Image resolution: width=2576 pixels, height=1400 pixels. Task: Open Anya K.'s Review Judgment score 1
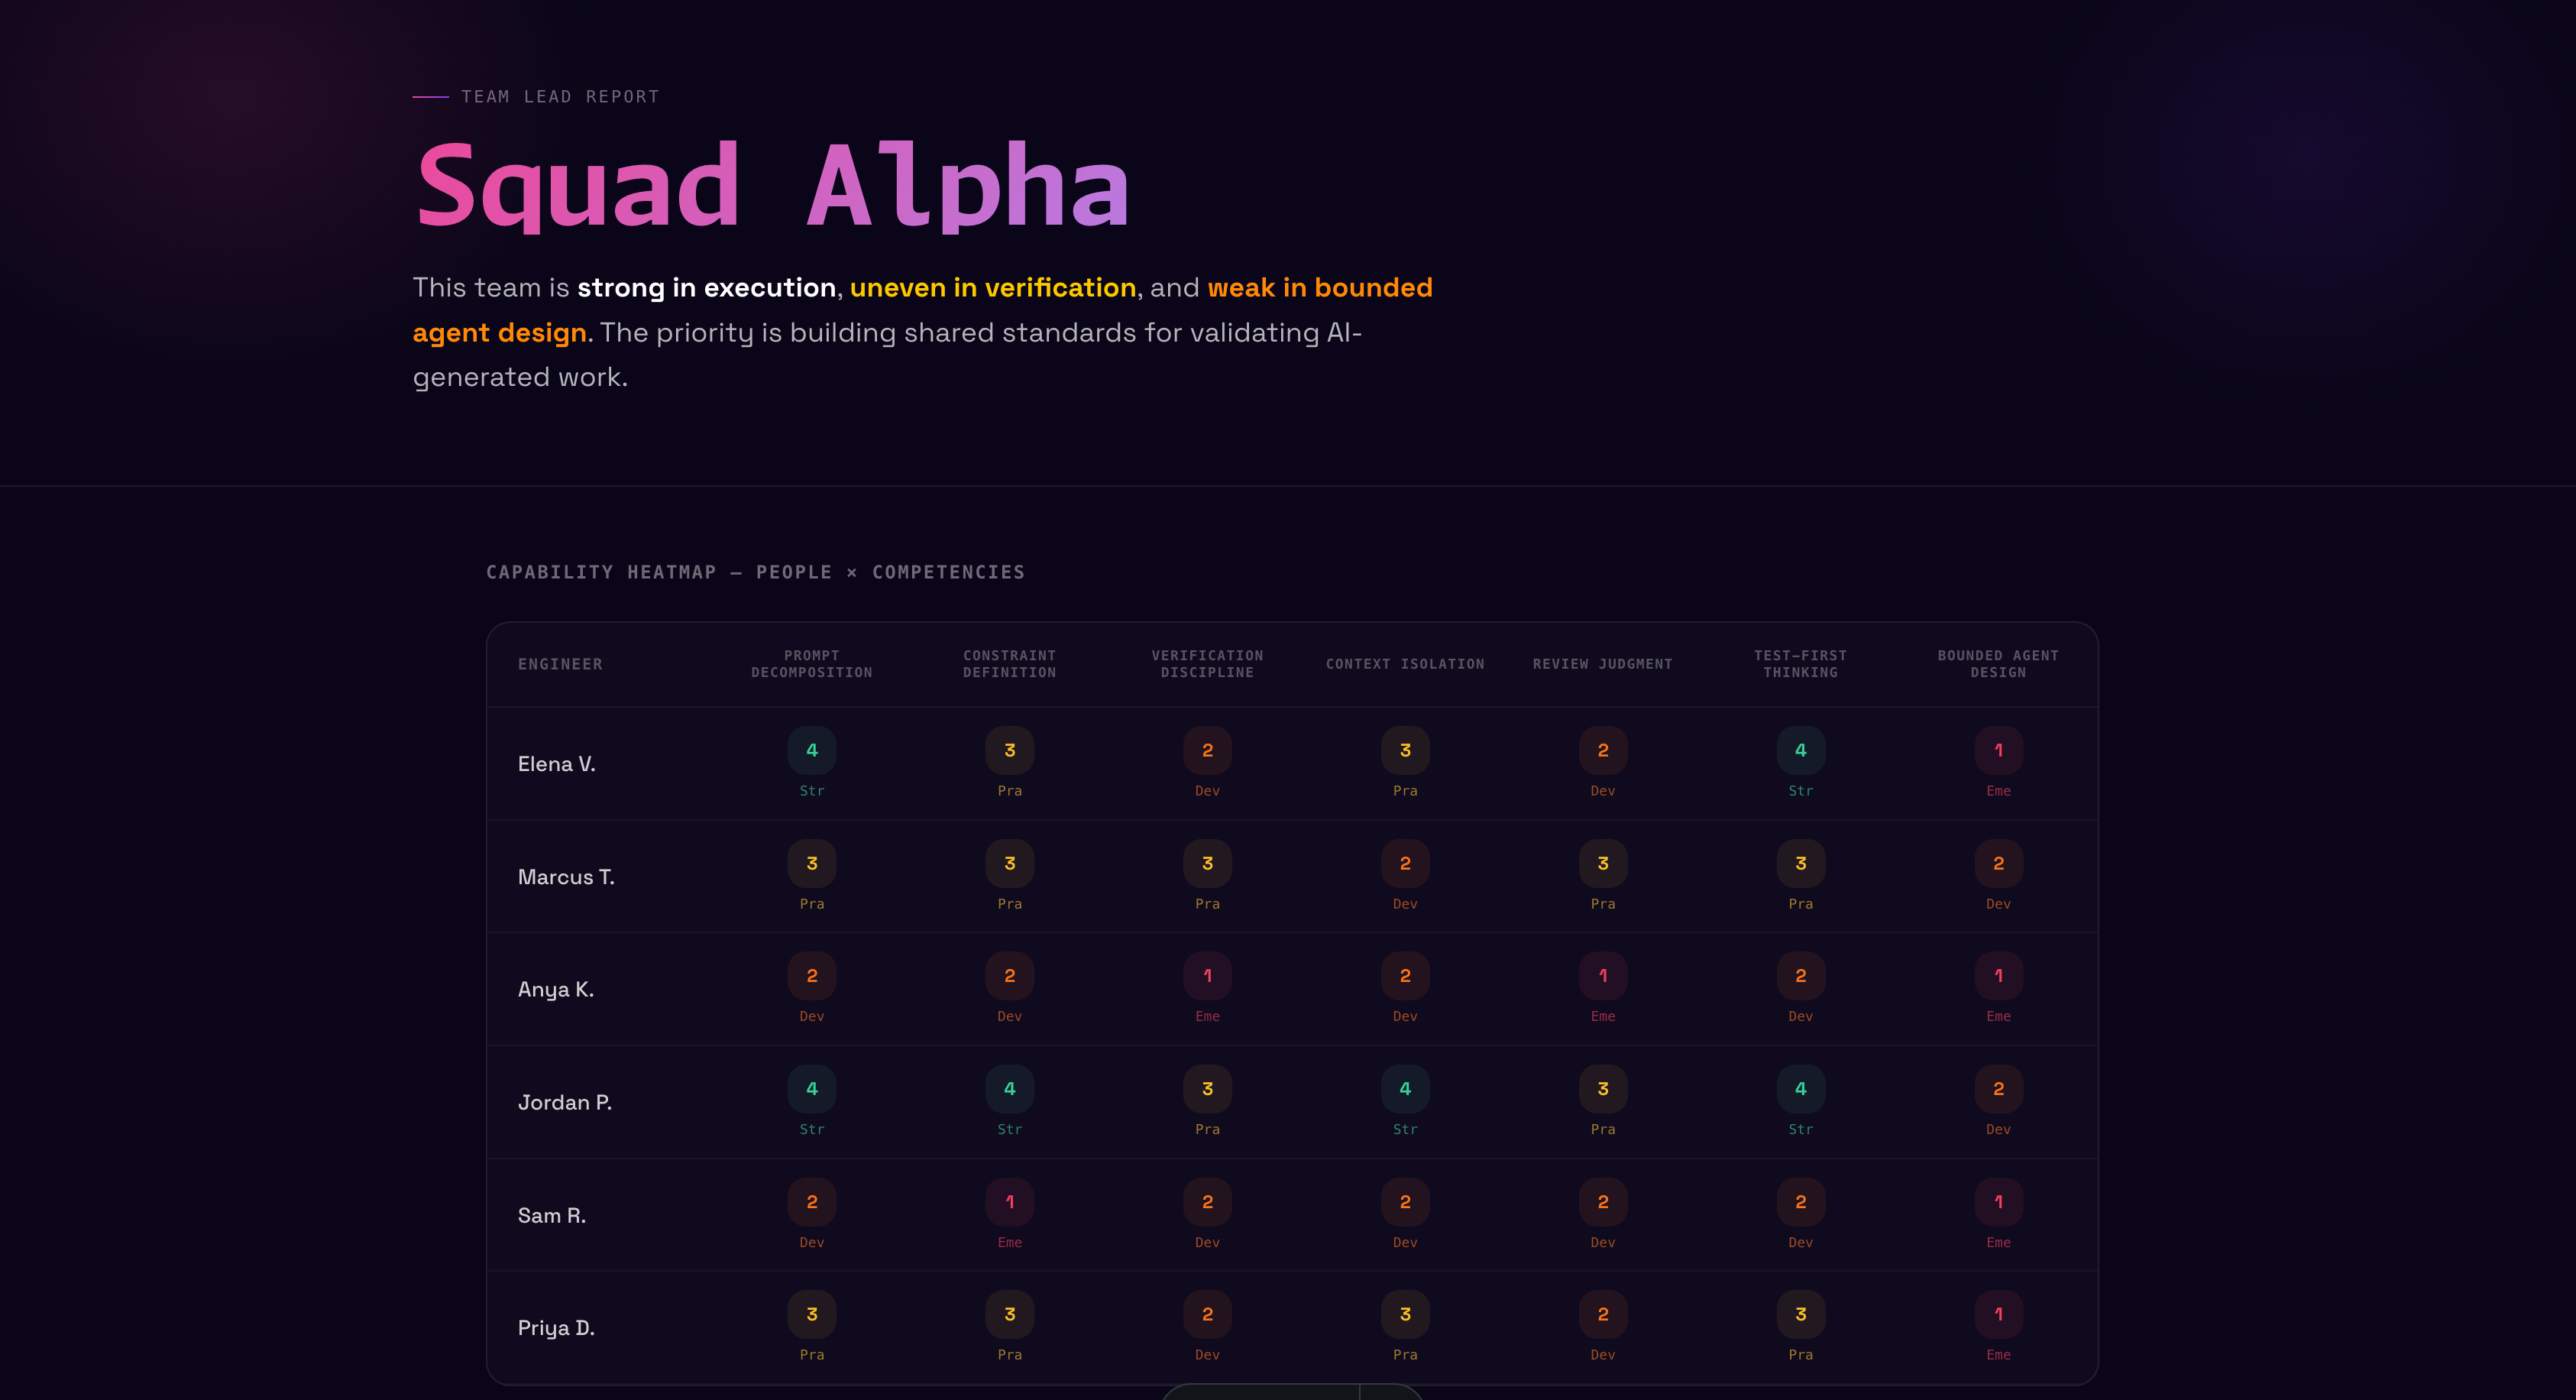(x=1603, y=976)
